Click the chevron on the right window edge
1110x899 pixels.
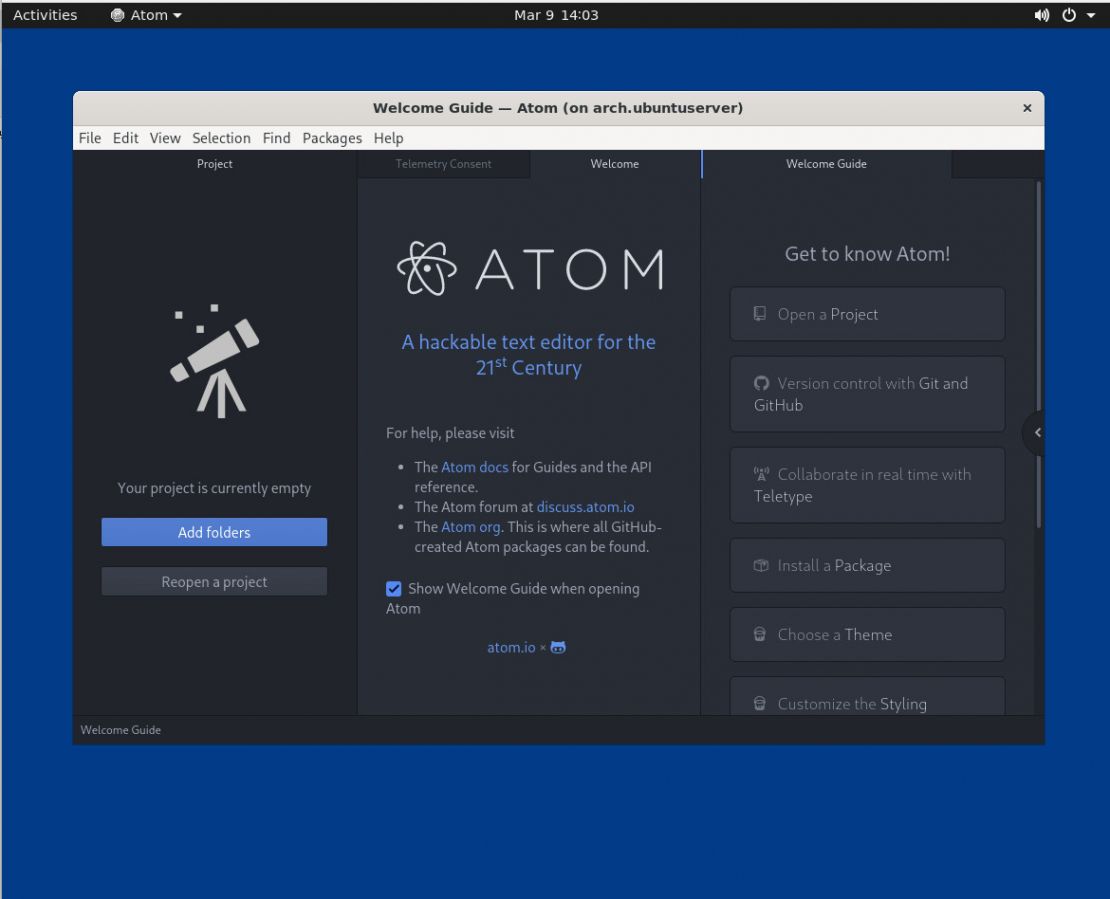click(1037, 432)
